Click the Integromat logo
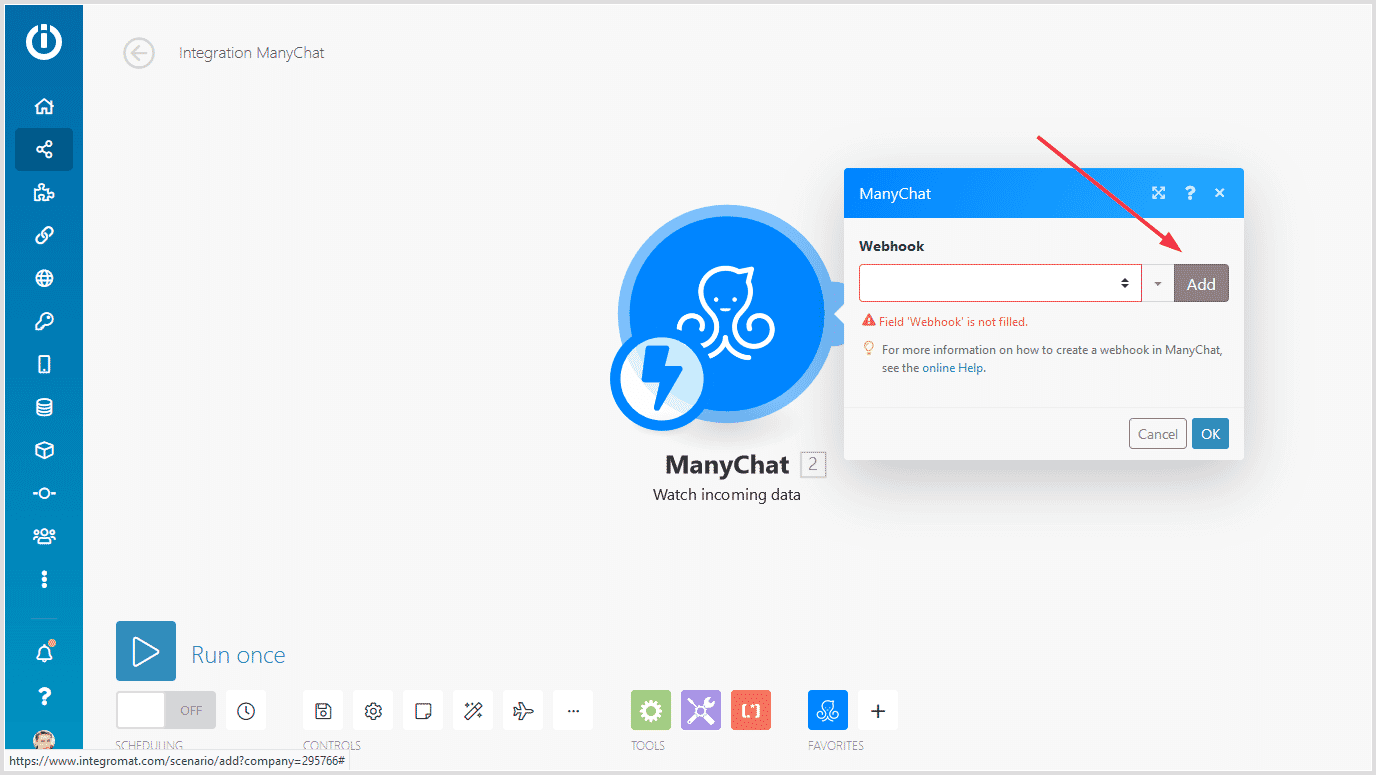Image resolution: width=1376 pixels, height=775 pixels. point(44,42)
